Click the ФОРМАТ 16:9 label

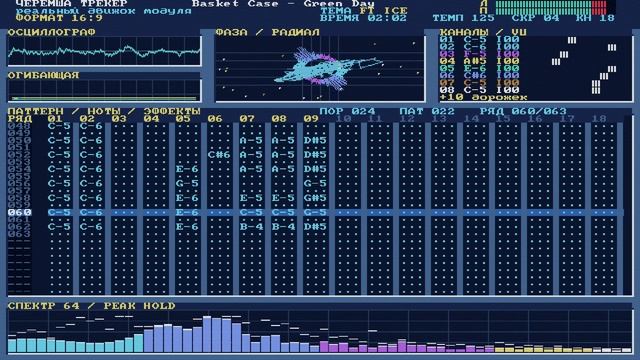point(59,18)
